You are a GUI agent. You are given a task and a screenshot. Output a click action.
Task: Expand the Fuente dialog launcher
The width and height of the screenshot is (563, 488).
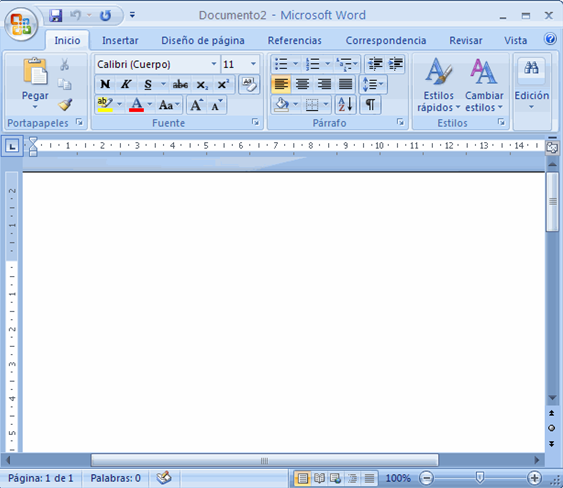255,122
